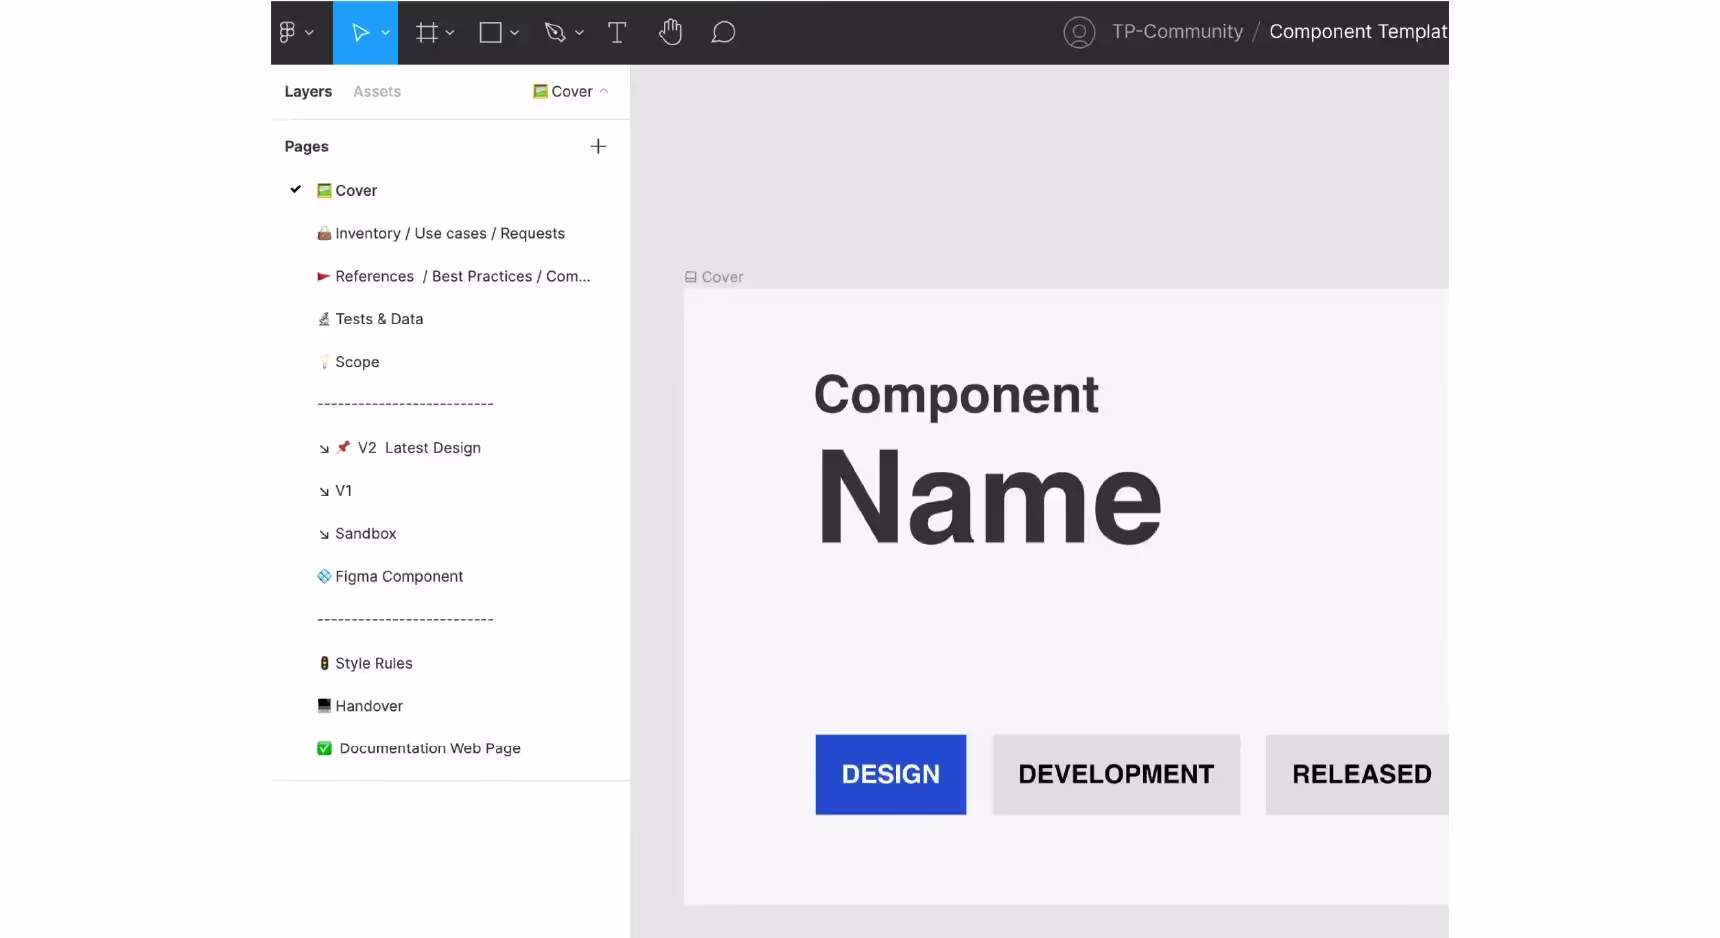Select the Cover frame label on canvas
Image resolution: width=1720 pixels, height=938 pixels.
pos(722,277)
